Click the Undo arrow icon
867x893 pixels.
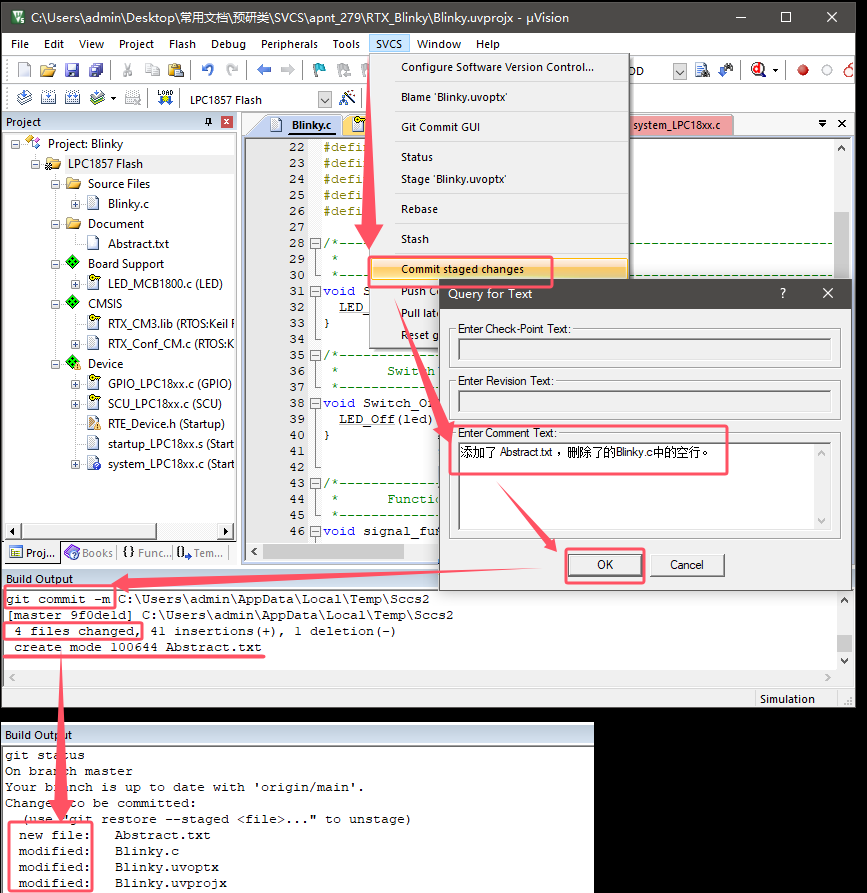coord(207,70)
